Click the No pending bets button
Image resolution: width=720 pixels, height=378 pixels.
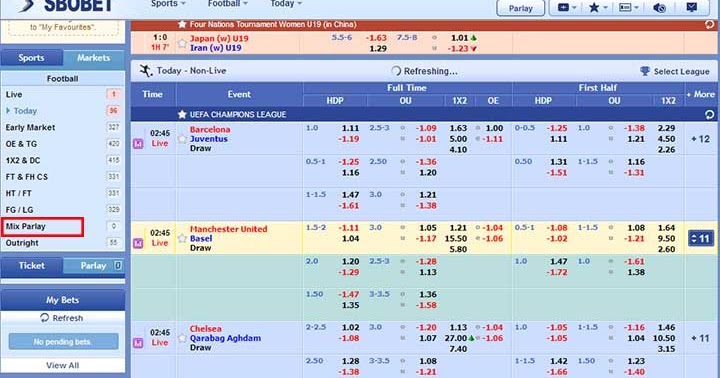pos(63,342)
